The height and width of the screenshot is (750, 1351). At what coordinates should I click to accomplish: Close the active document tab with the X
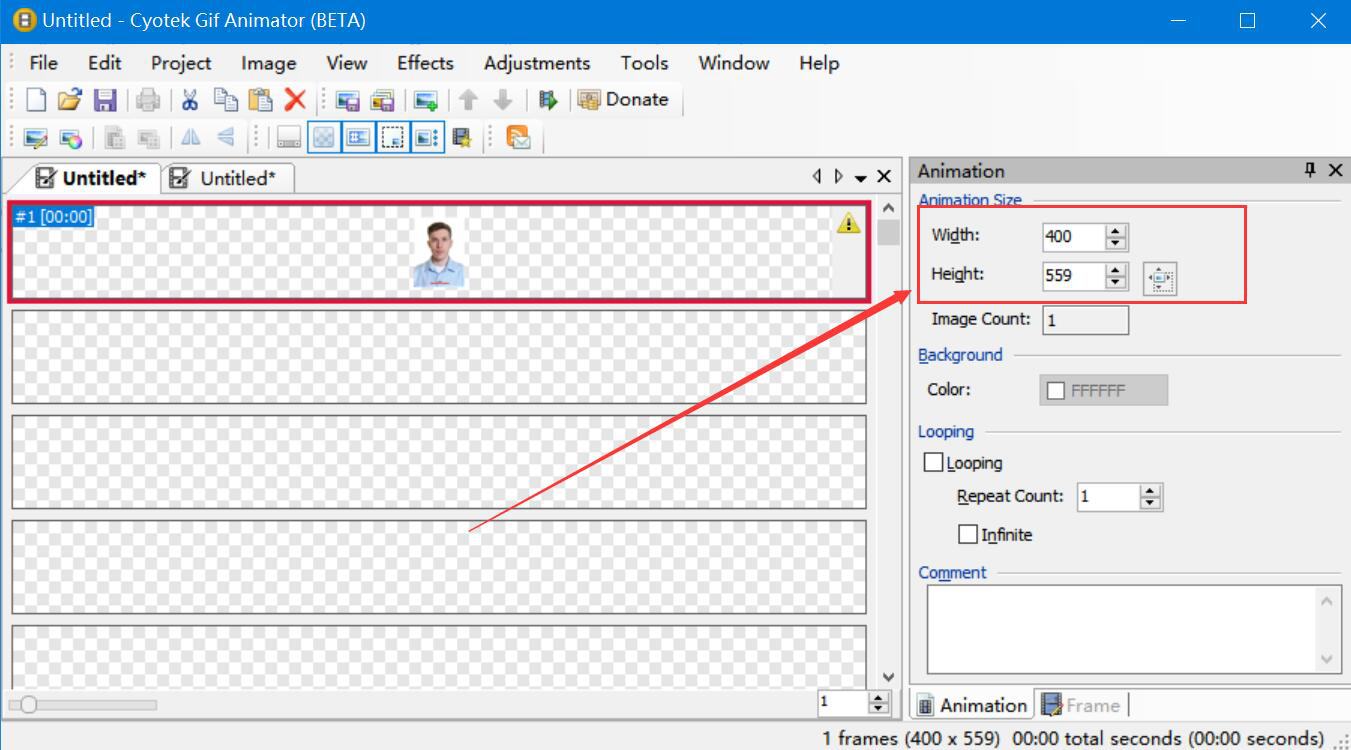884,176
